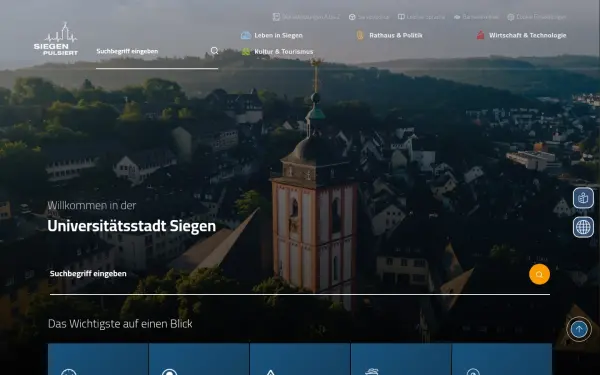Open Dienstleistungen A bis Z link
Viewport: 600px width, 375px height.
click(x=306, y=17)
